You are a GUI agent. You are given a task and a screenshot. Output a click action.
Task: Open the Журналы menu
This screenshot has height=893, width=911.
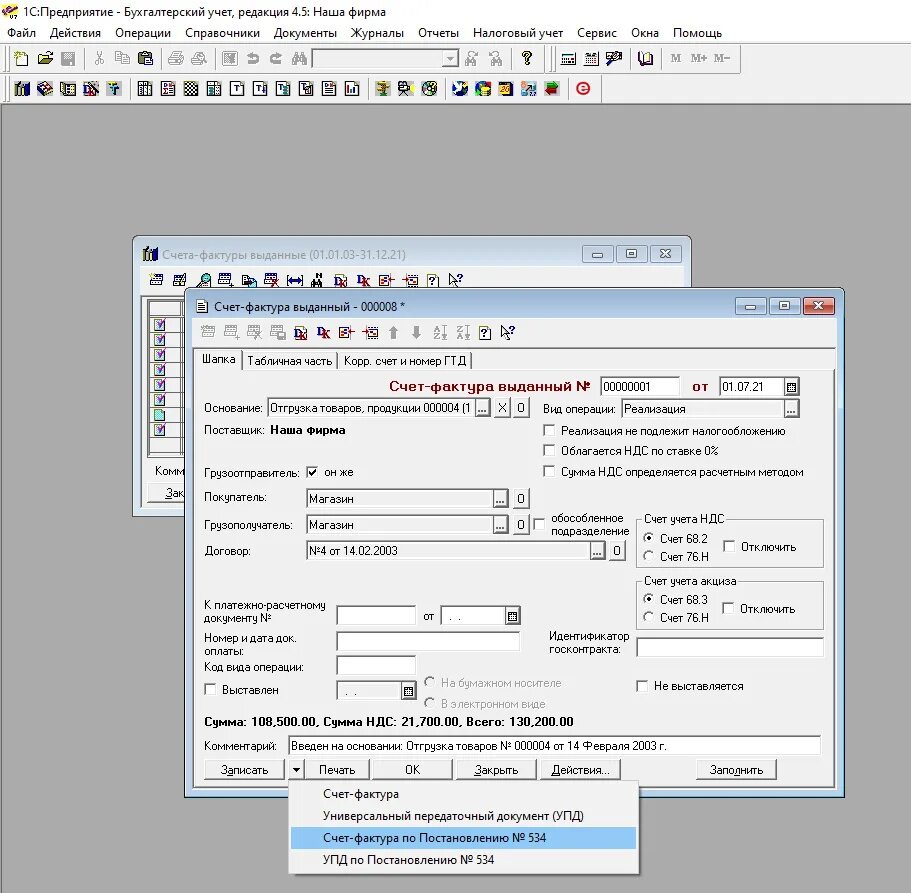[377, 33]
